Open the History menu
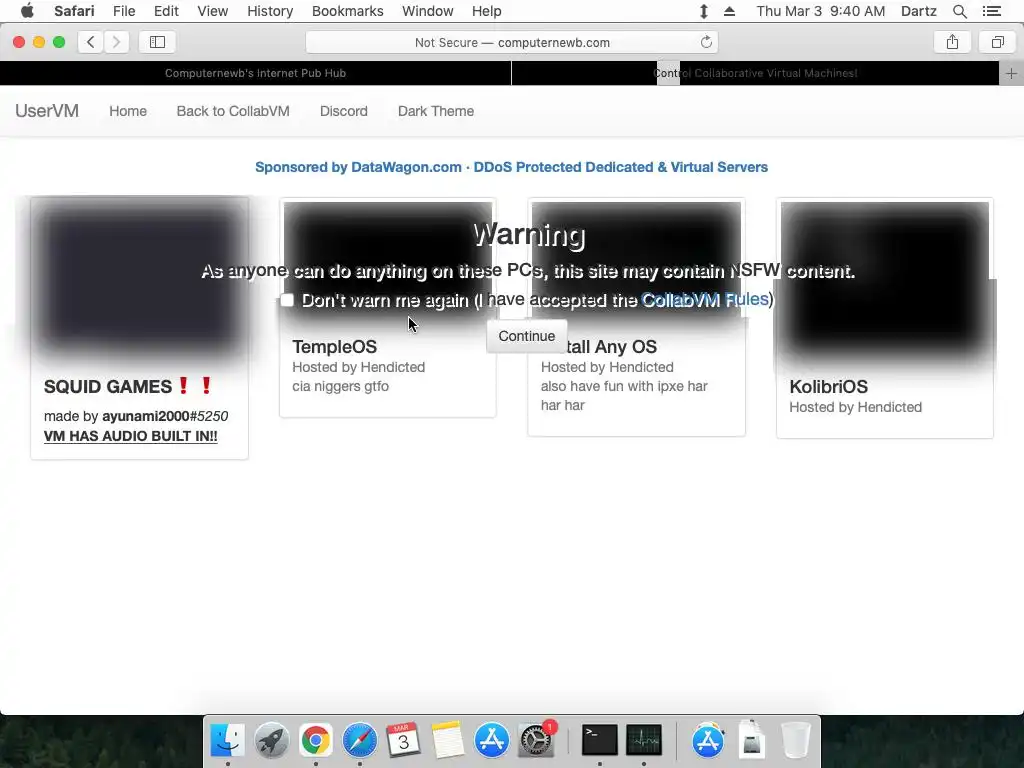The image size is (1024, 768). tap(270, 11)
